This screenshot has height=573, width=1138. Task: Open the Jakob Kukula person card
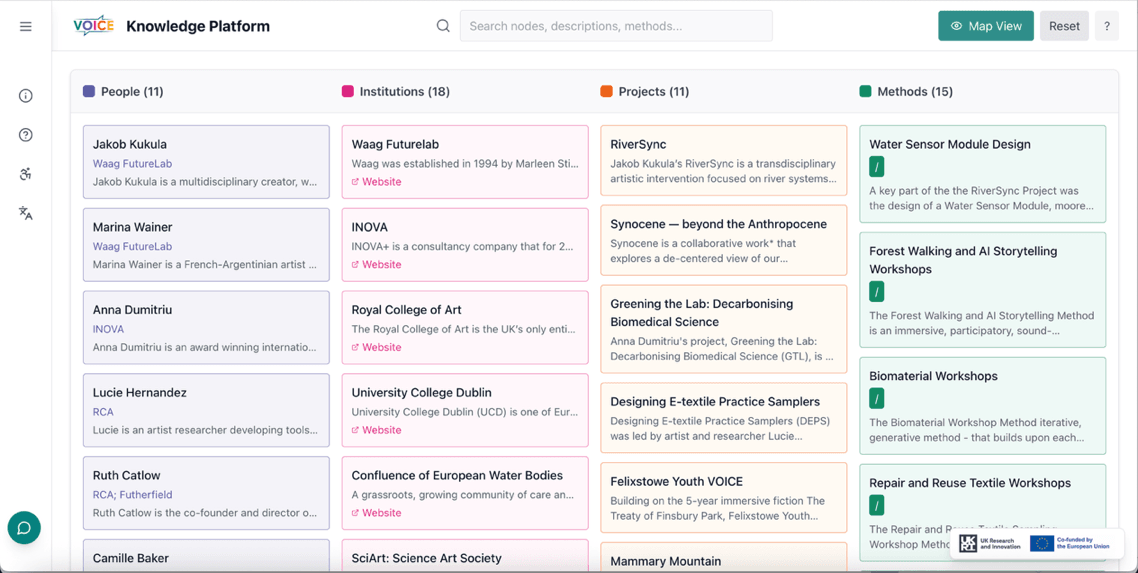pyautogui.click(x=206, y=162)
